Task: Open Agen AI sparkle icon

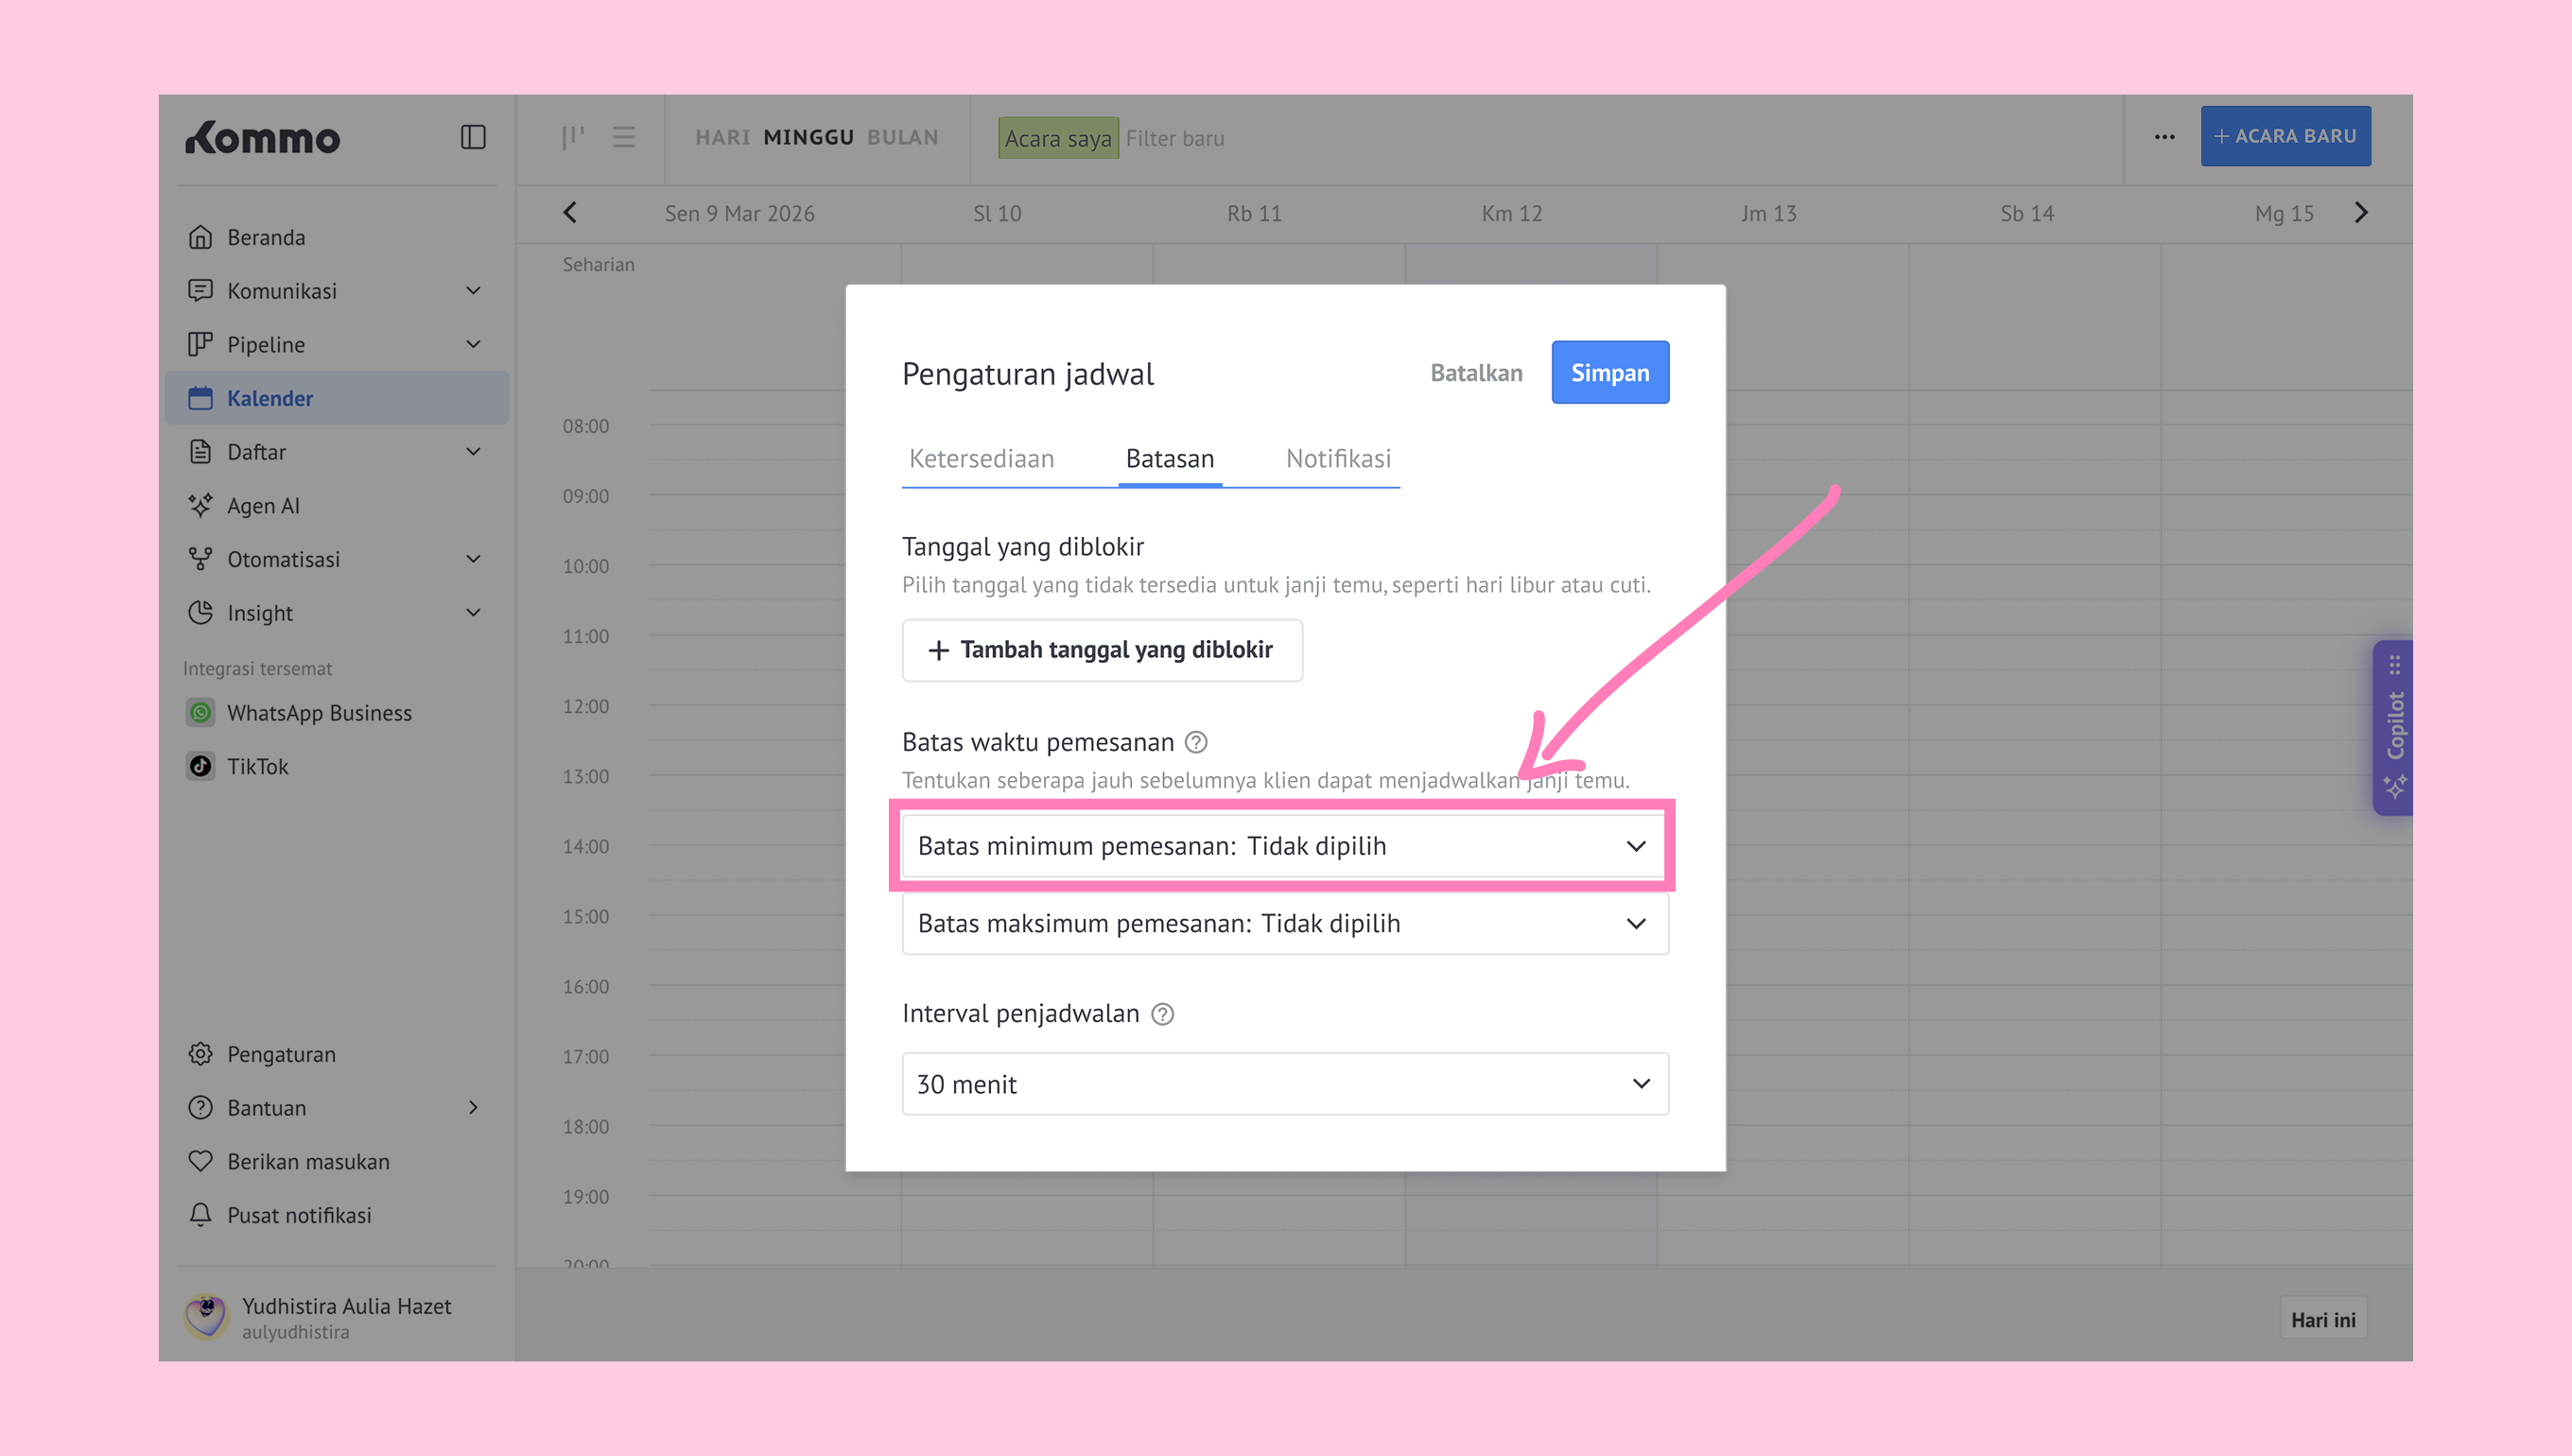Action: click(x=200, y=505)
